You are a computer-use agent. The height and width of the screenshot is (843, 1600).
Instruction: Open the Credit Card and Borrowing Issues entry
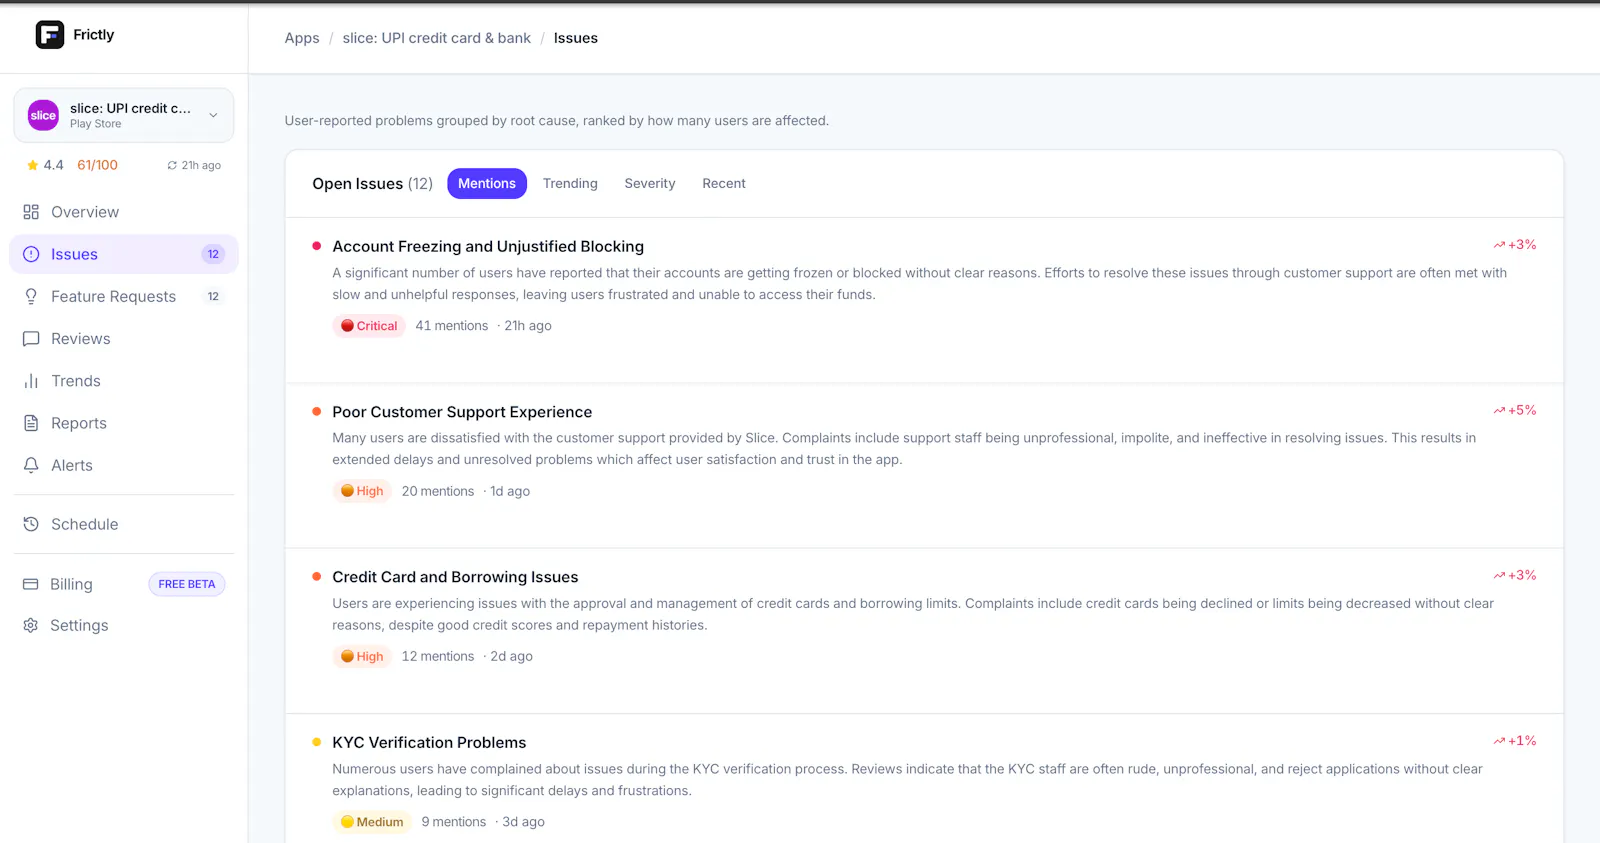pyautogui.click(x=455, y=577)
